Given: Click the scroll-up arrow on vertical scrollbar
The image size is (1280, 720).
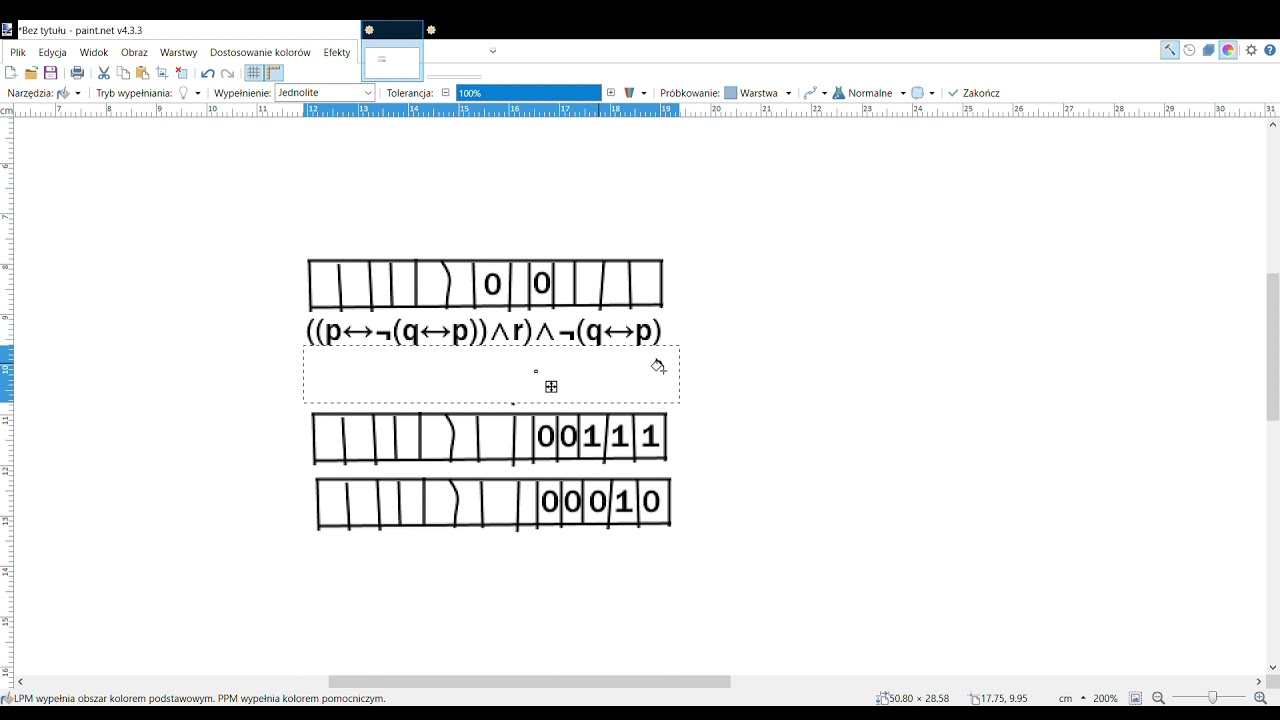Looking at the screenshot, I should point(1273,125).
